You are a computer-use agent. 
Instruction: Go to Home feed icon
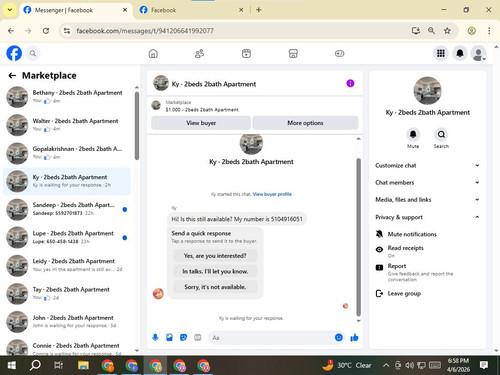(153, 53)
